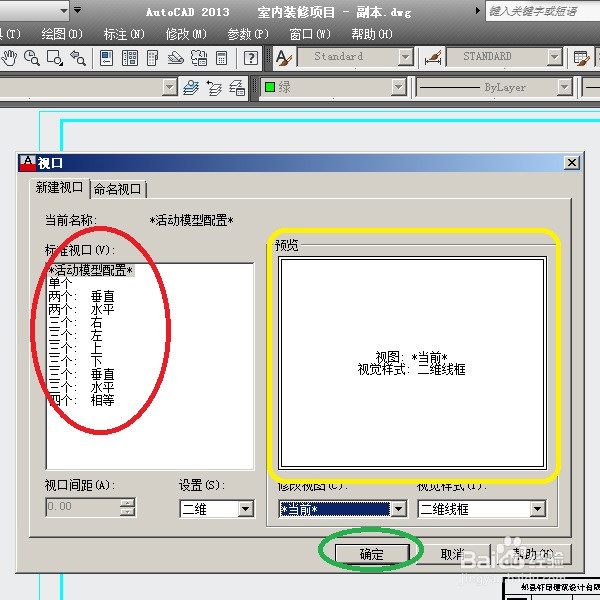600x600 pixels.
Task: Open the Text Style manager icon
Action: coord(284,58)
